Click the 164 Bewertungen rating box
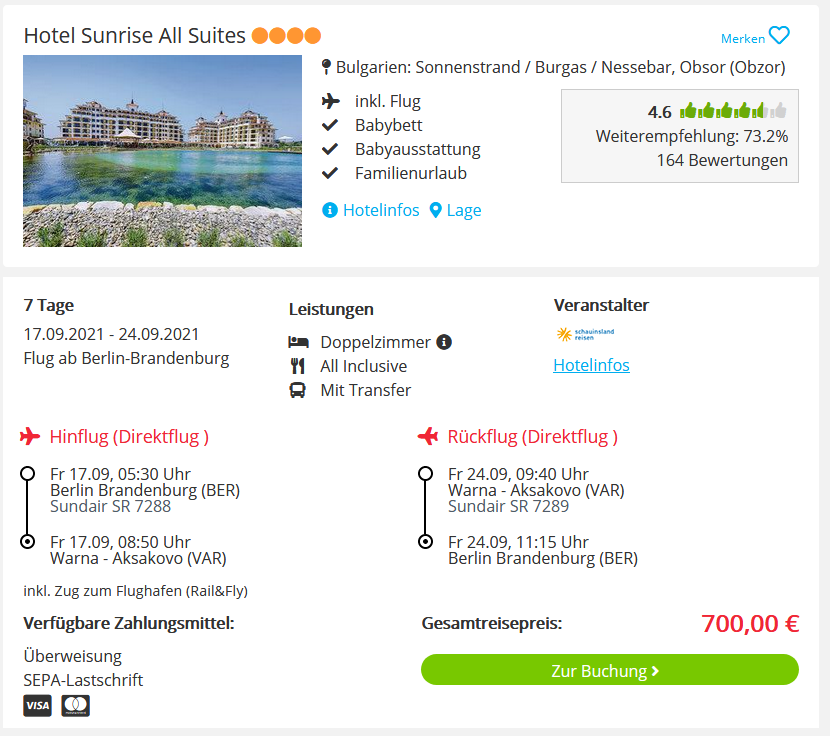The width and height of the screenshot is (830, 736). tap(680, 136)
